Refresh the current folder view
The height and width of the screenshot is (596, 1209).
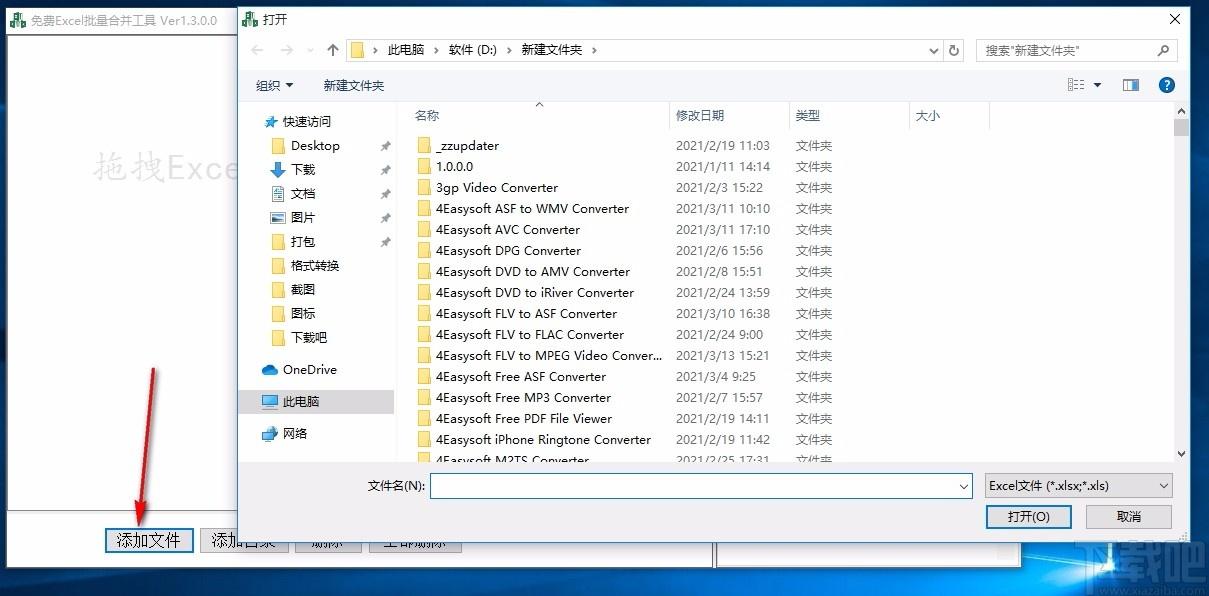point(954,50)
